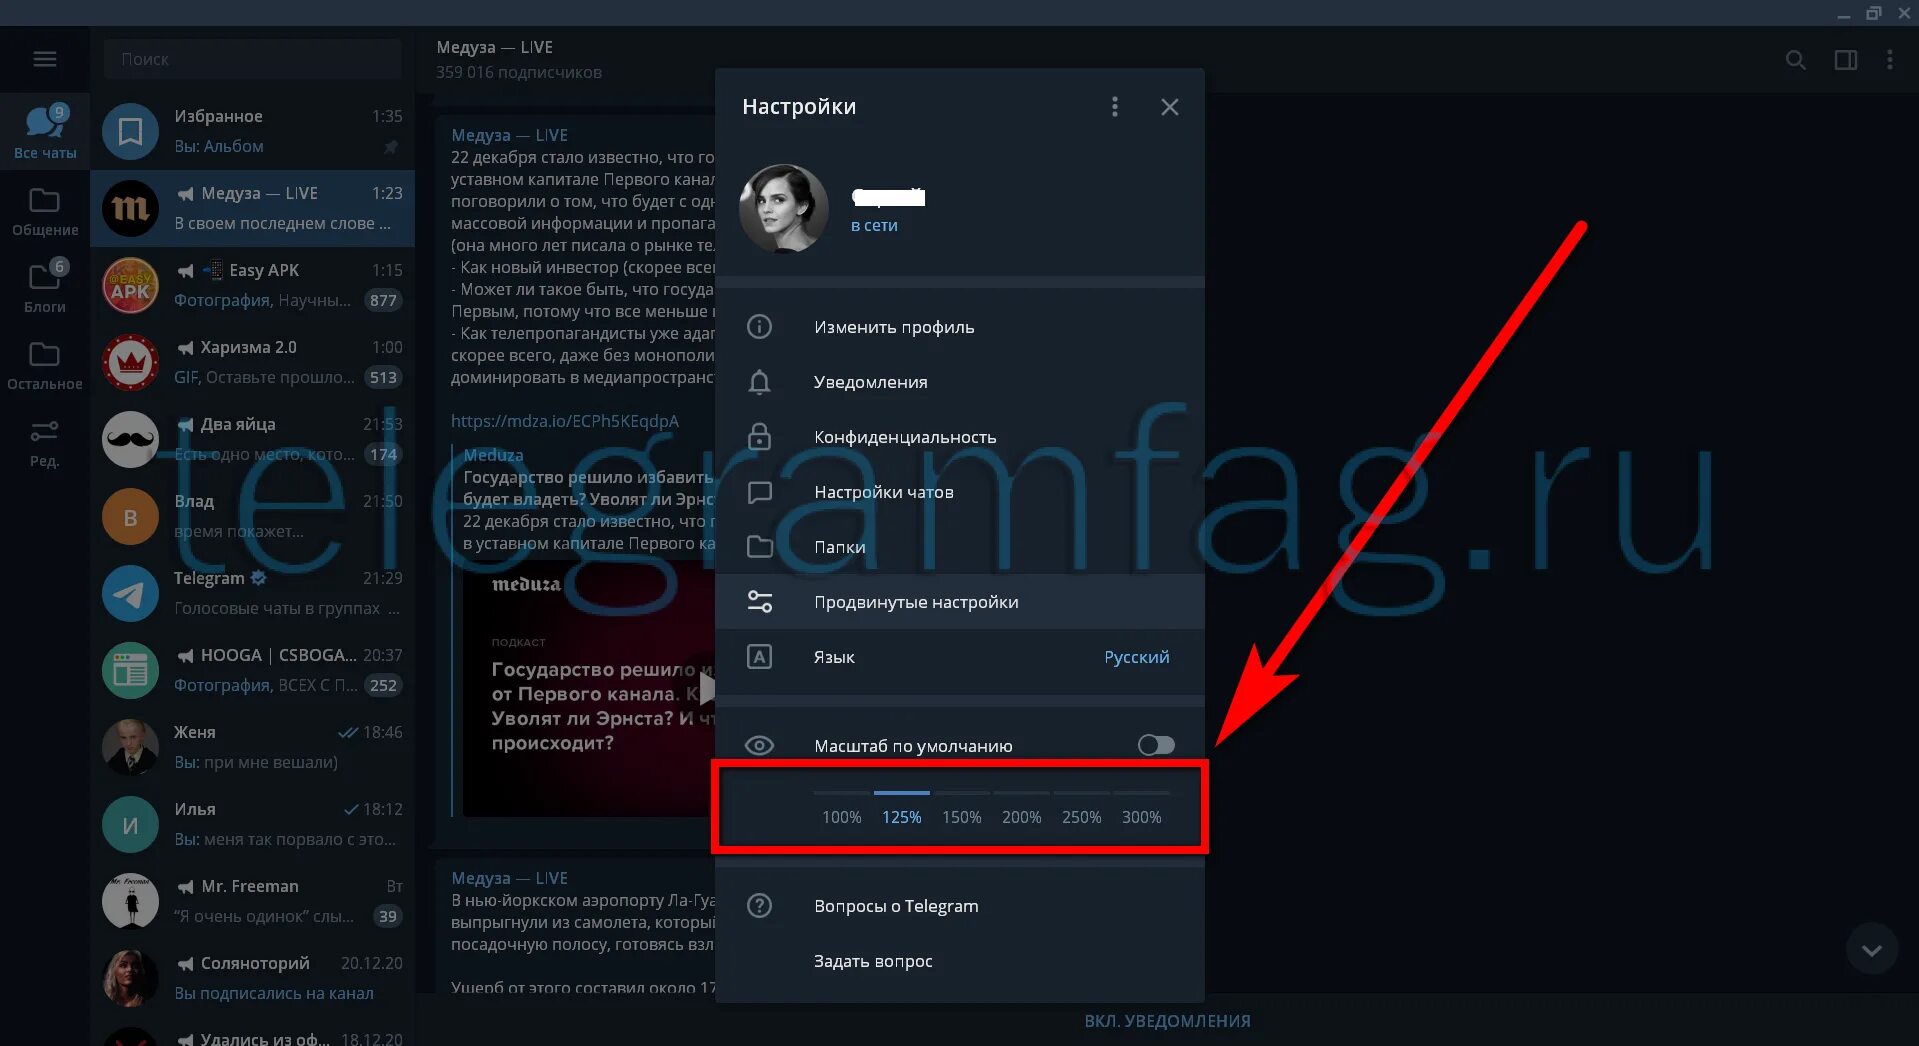1919x1046 pixels.
Task: Click the bell icon beside Уведомления
Action: tap(759, 382)
